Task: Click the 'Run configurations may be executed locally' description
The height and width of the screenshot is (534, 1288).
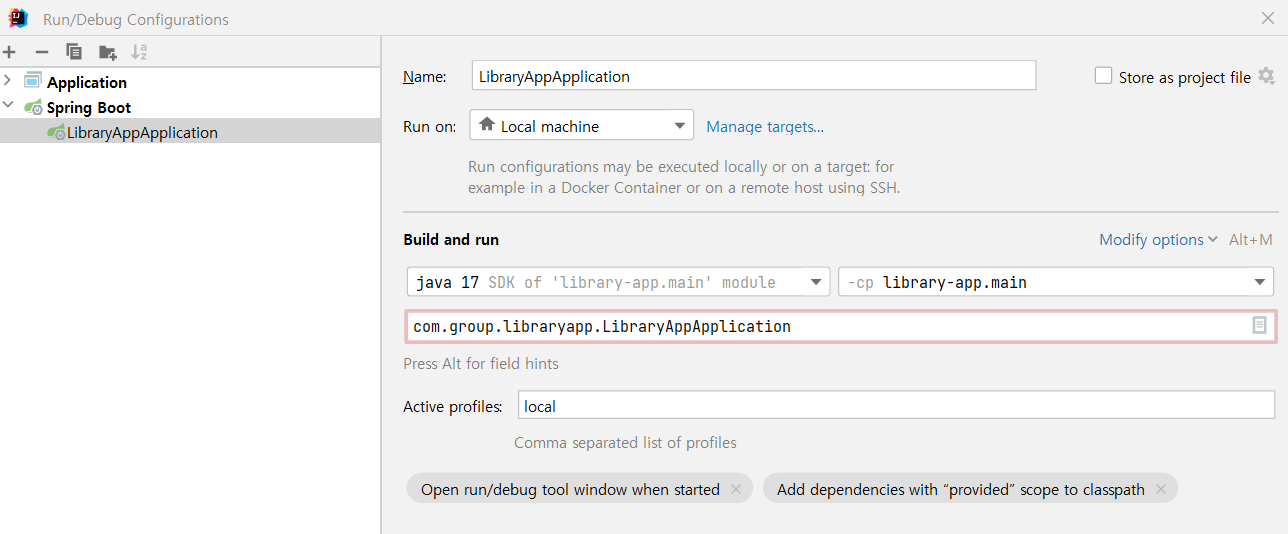Action: (x=684, y=177)
